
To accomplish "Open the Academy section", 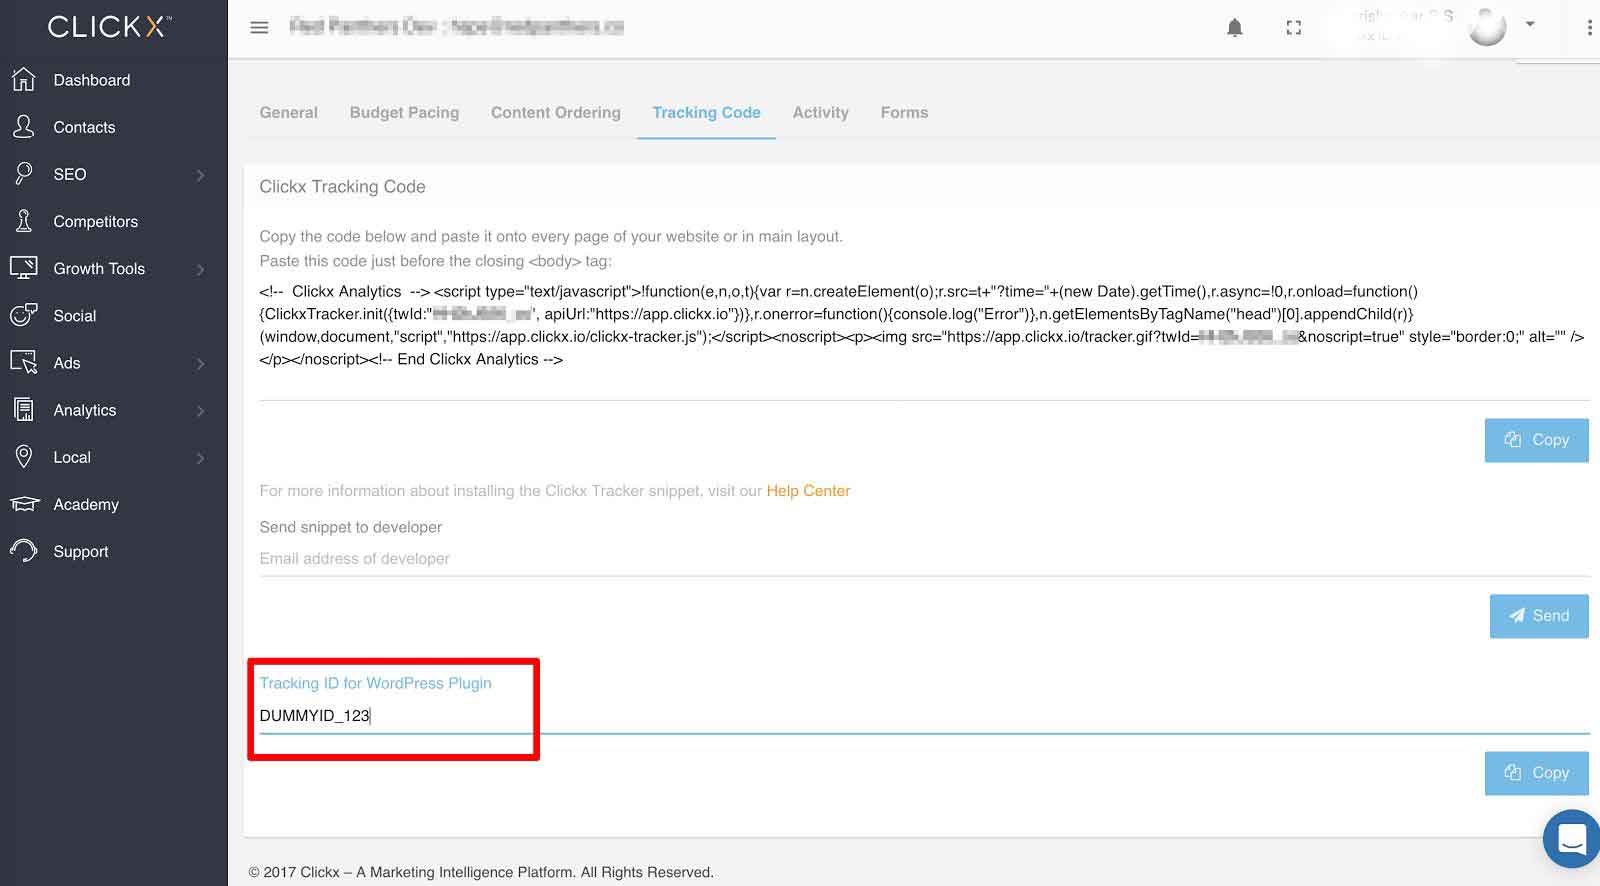I will (x=86, y=504).
